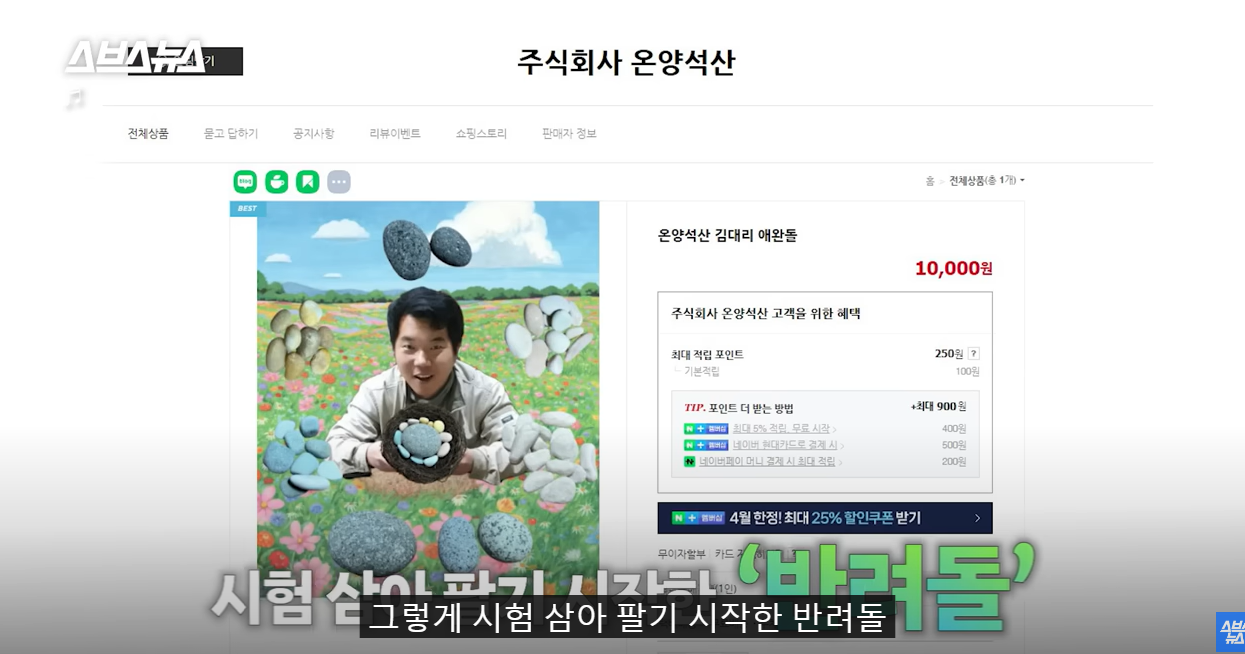1245x654 pixels.
Task: Click the Naver Pay N icon in tips
Action: point(689,462)
